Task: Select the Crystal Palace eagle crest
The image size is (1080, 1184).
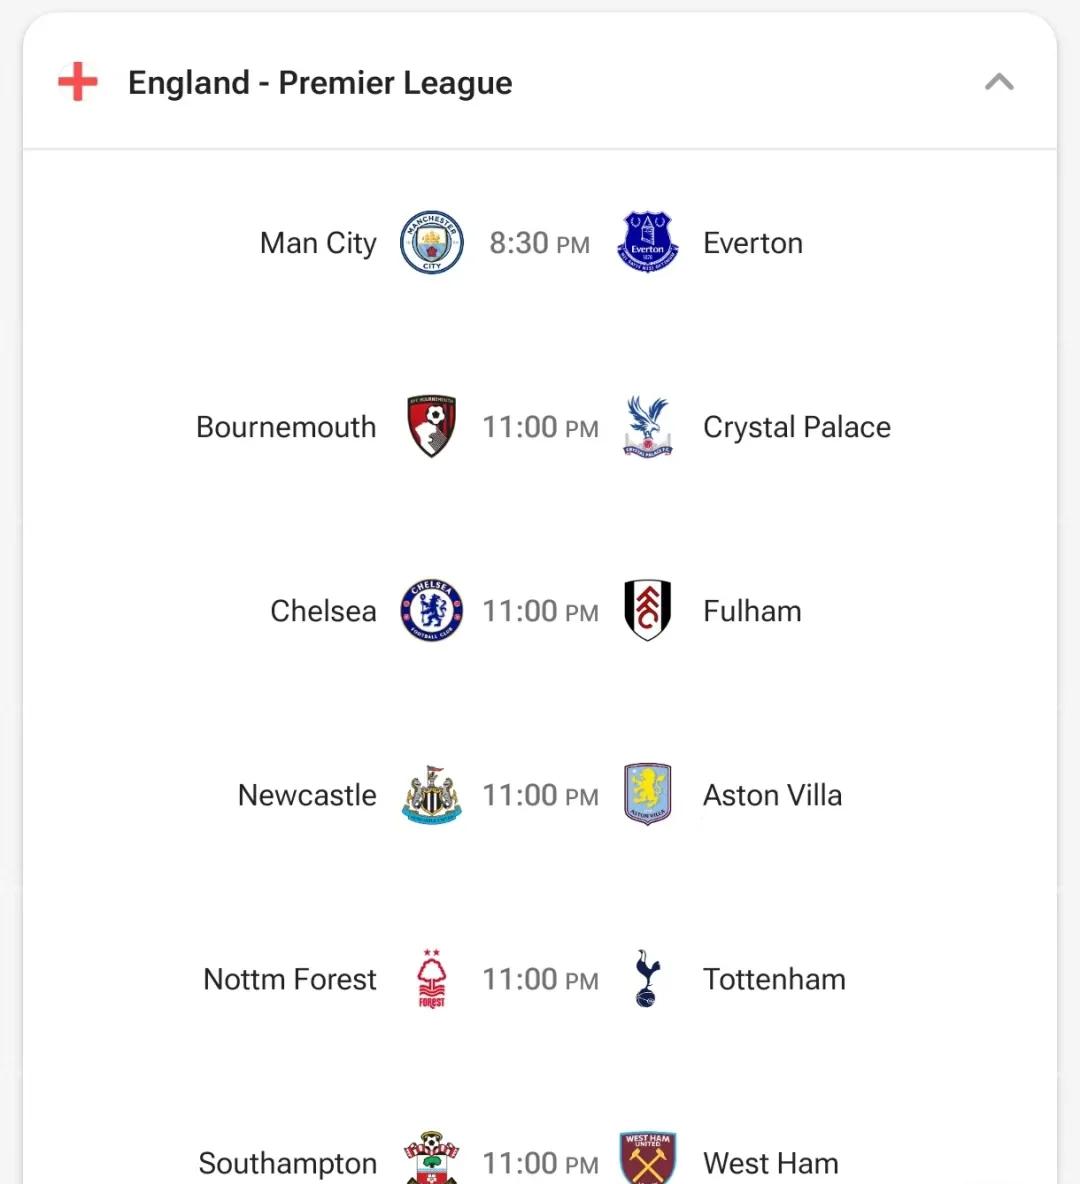Action: coord(647,426)
